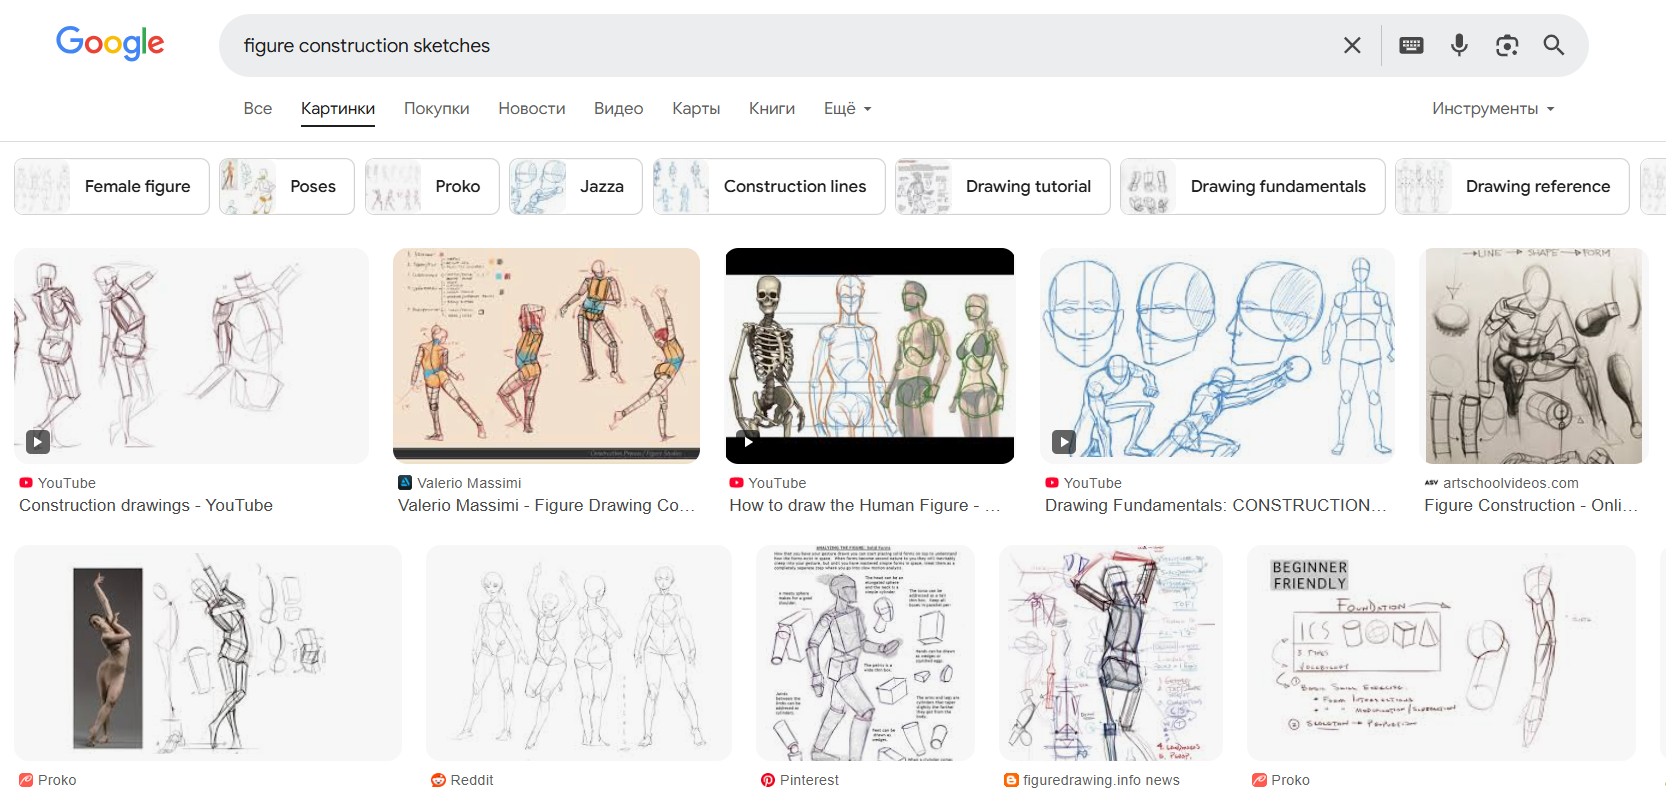Open the Новости tab
The width and height of the screenshot is (1666, 789).
pyautogui.click(x=532, y=108)
